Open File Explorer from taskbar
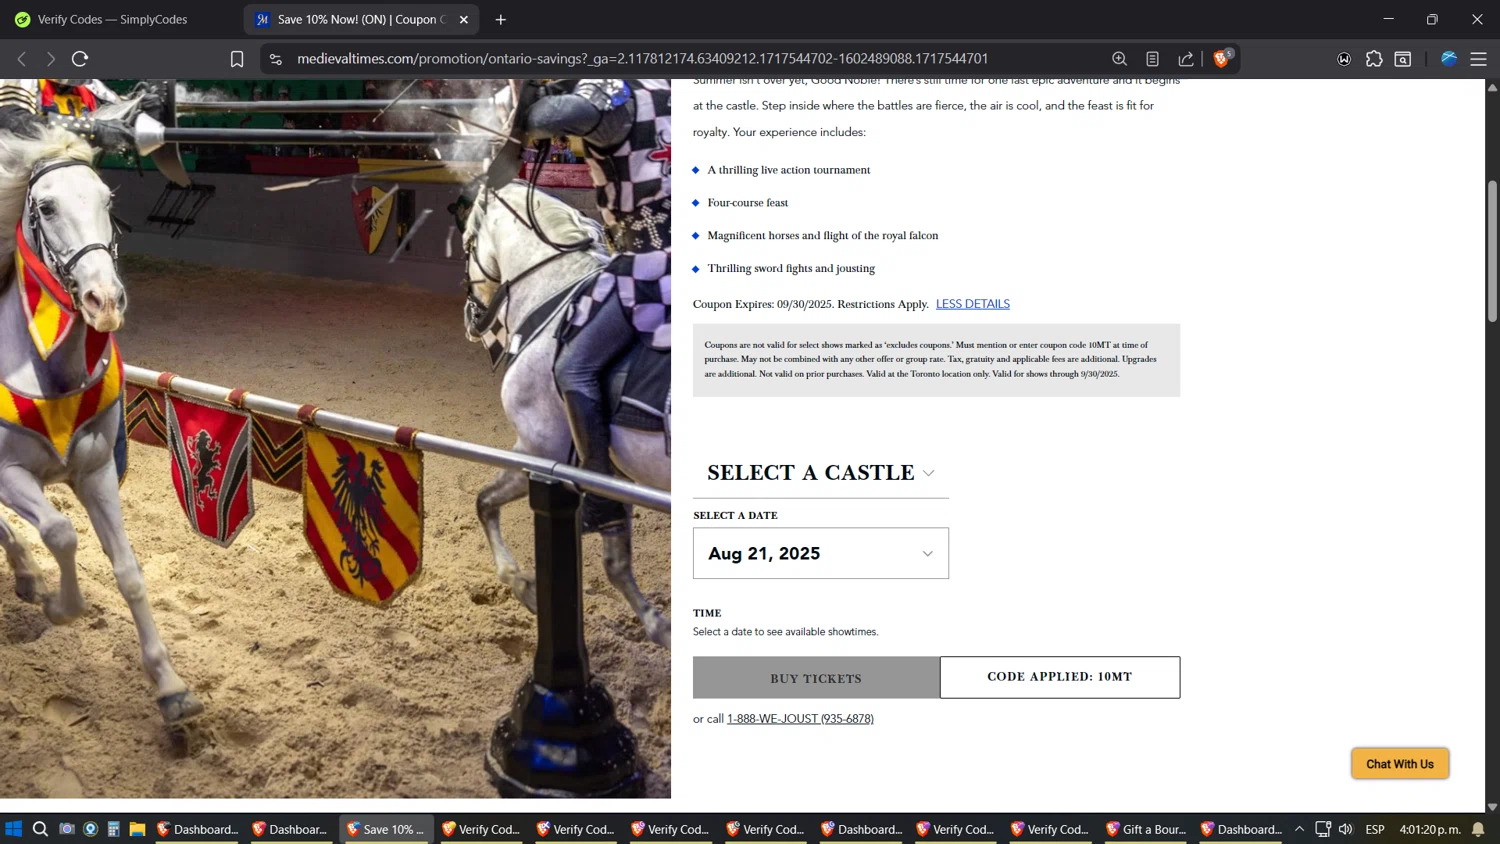Viewport: 1500px width, 844px height. pos(138,829)
